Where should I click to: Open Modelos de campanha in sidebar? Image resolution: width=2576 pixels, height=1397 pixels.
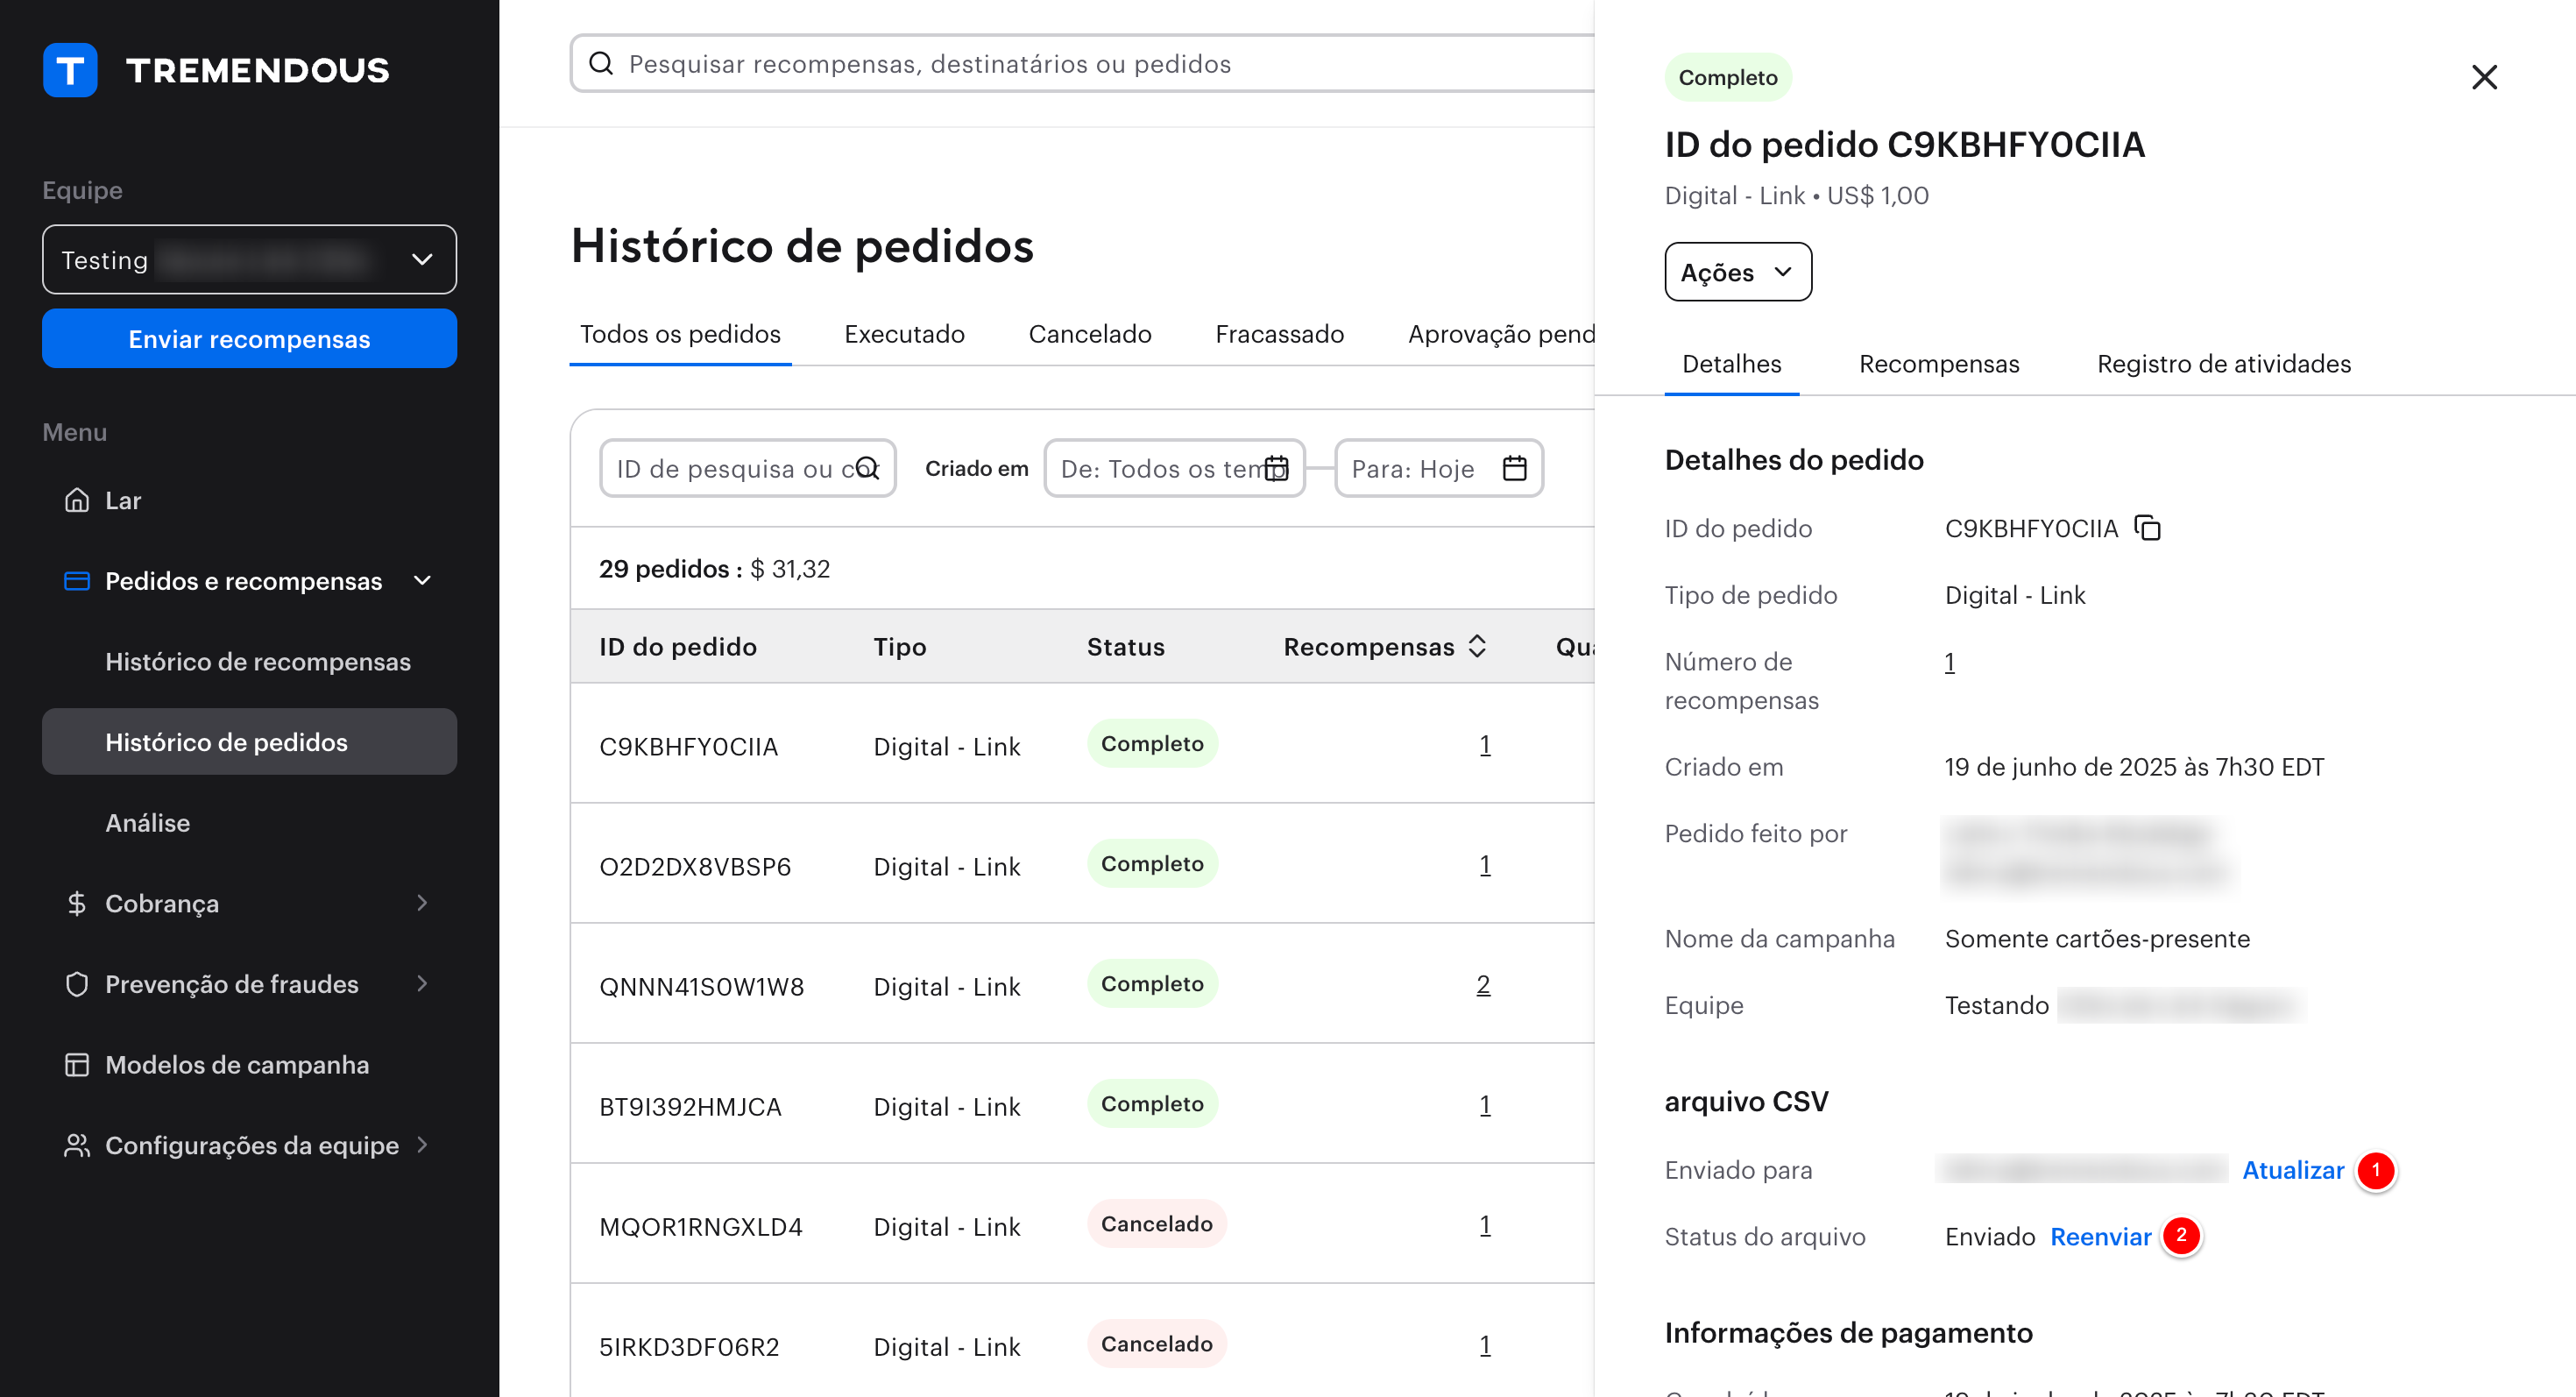[x=237, y=1064]
